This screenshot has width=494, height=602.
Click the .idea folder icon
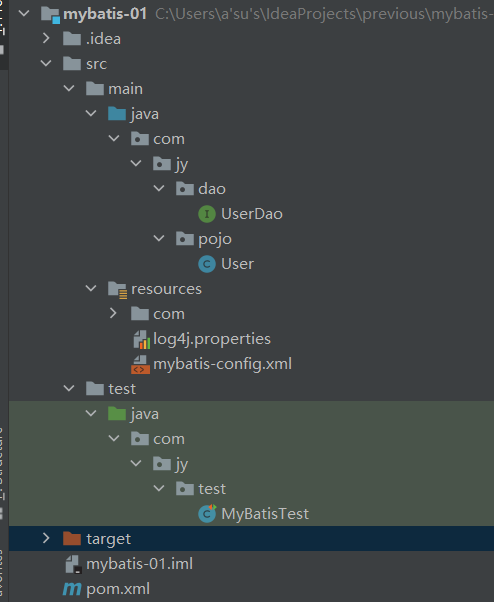pos(72,39)
